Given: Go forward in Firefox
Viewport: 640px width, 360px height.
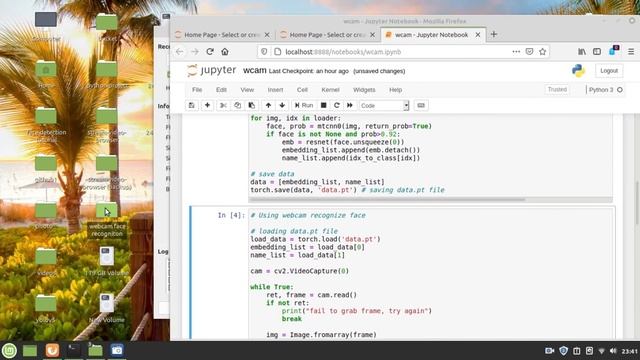Looking at the screenshot, I should click(195, 52).
